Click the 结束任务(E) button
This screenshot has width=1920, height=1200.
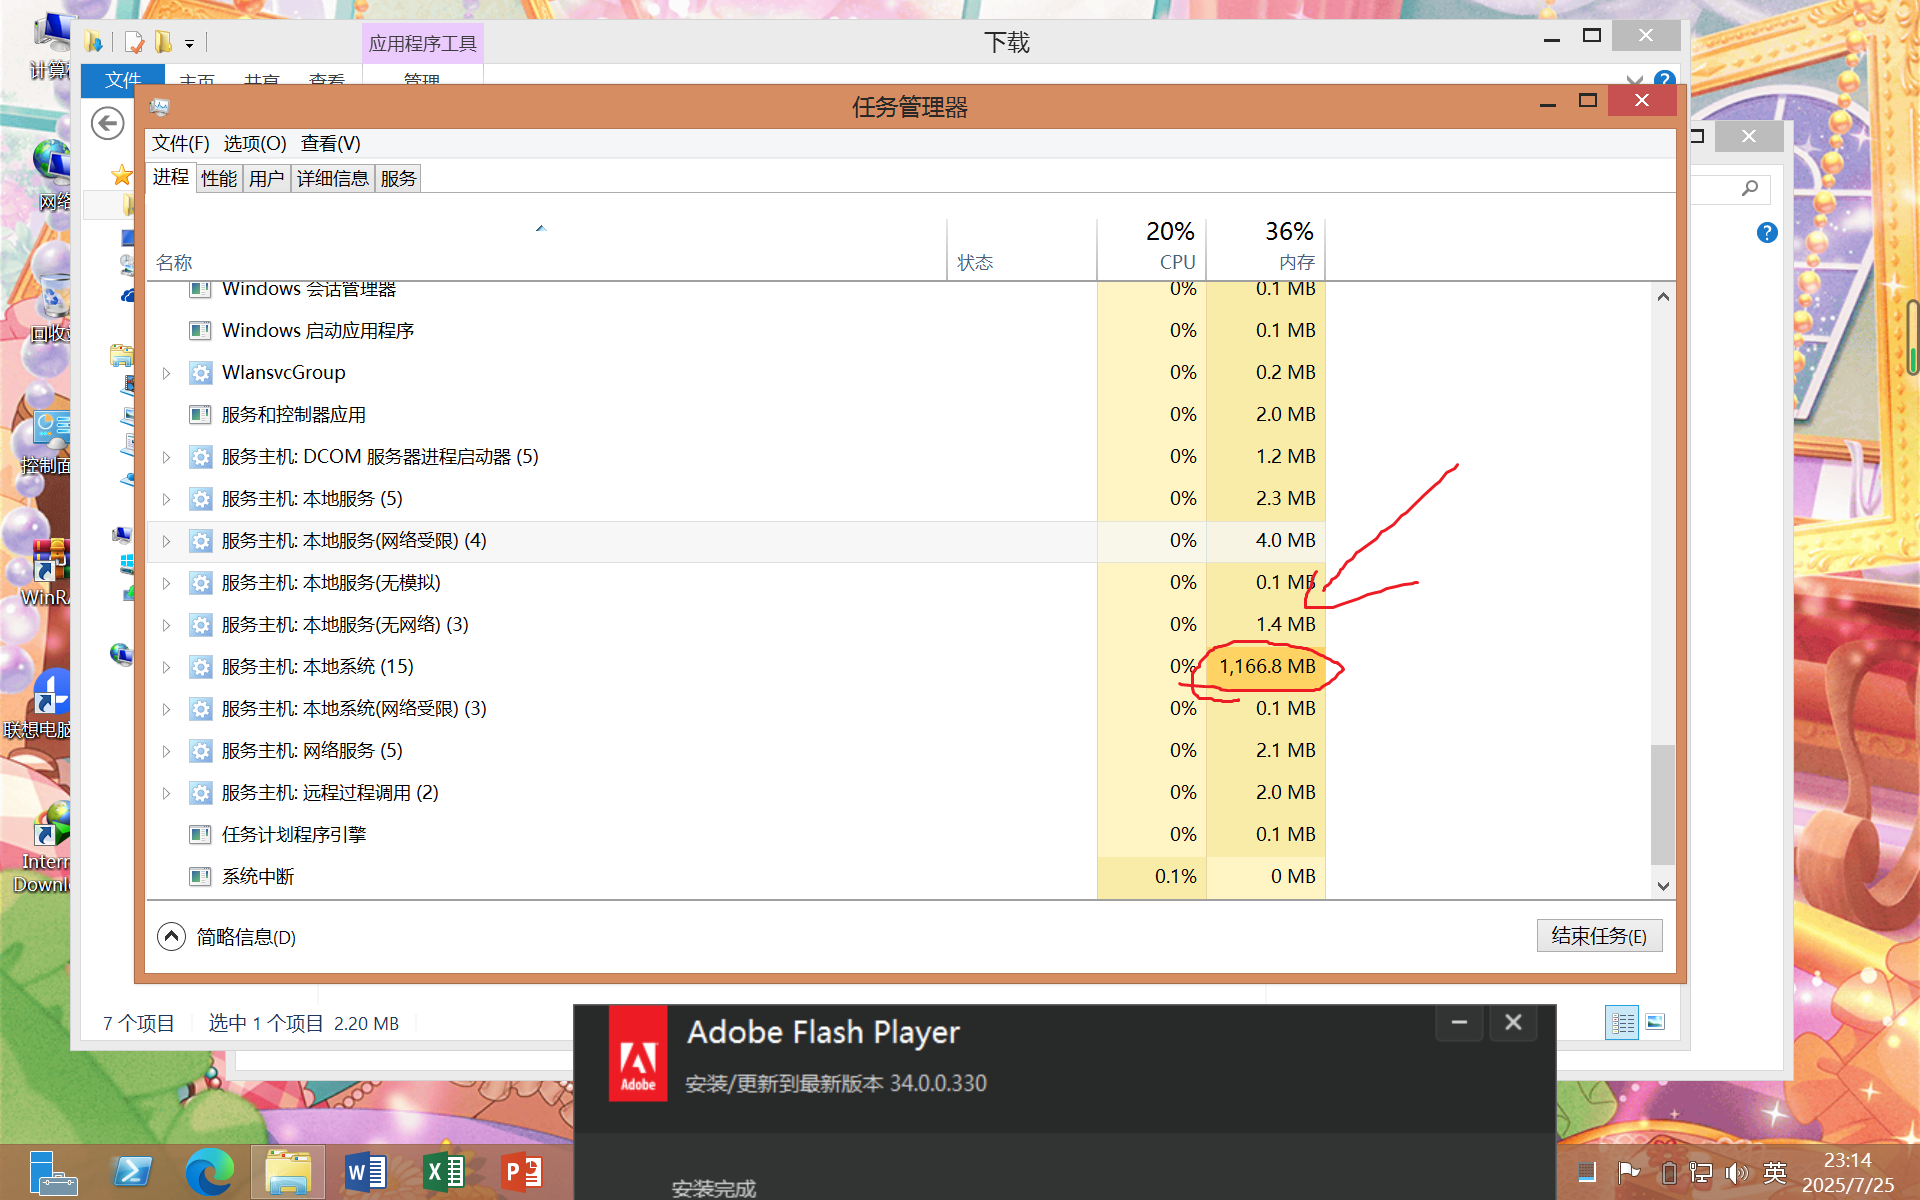1598,936
